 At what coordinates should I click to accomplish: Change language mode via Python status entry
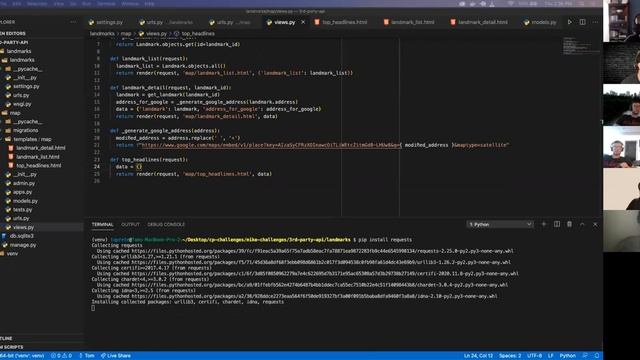coord(567,356)
